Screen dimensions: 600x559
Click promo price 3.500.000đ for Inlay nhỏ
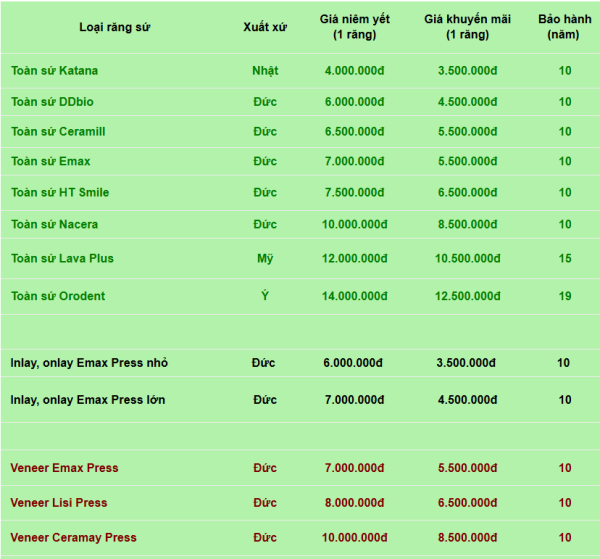[x=466, y=363]
